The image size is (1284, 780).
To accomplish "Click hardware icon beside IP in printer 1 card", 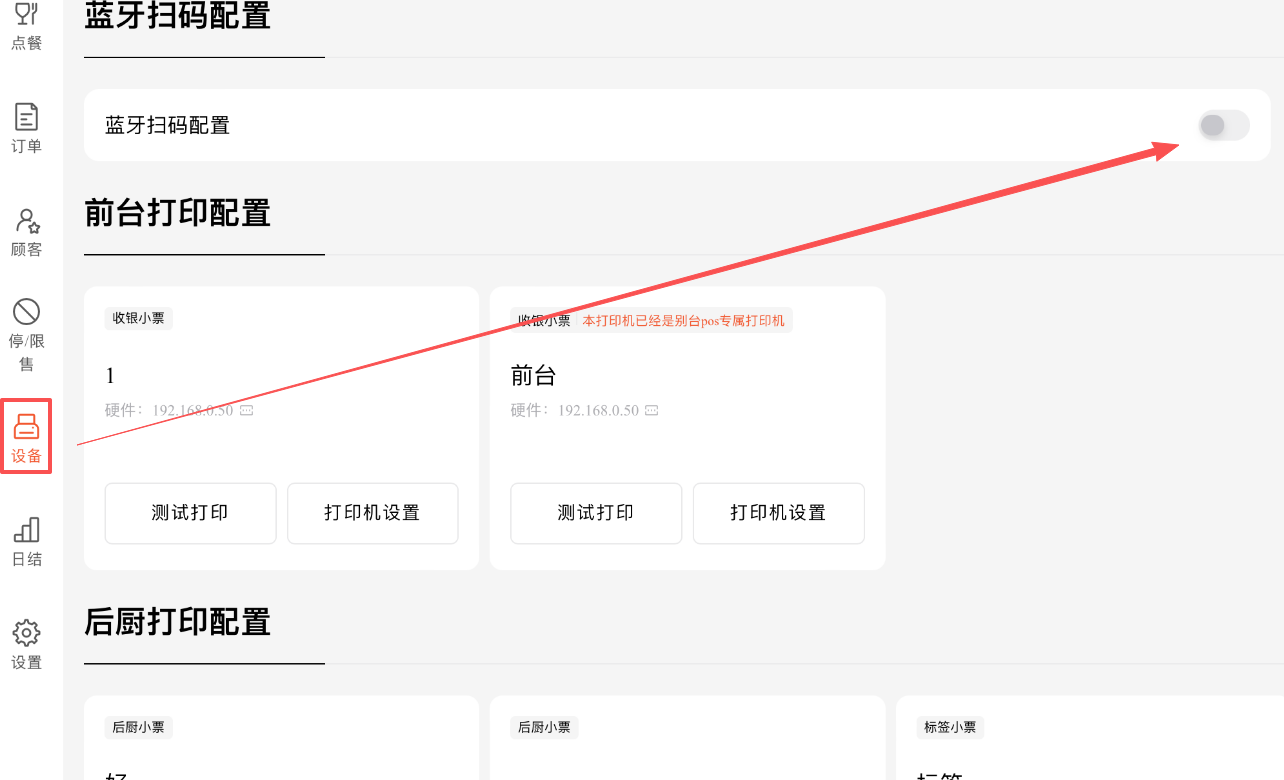I will coord(246,411).
